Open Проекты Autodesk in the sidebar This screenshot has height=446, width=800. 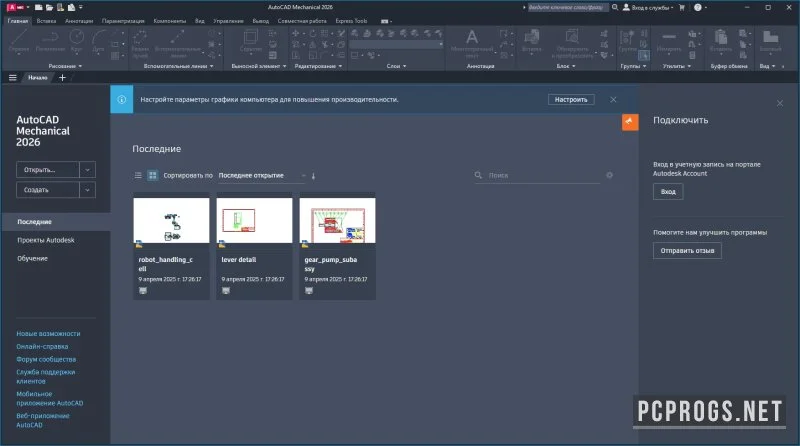[x=46, y=240]
